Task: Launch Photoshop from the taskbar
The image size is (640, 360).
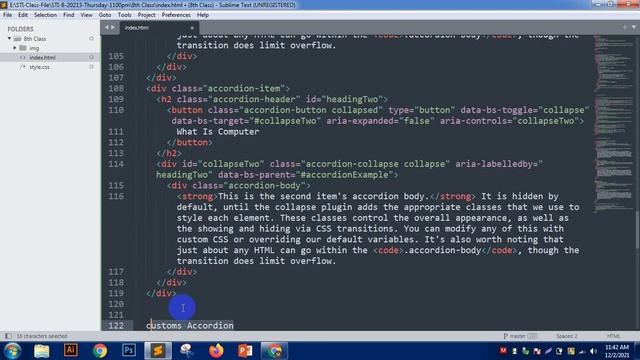Action: [129, 350]
